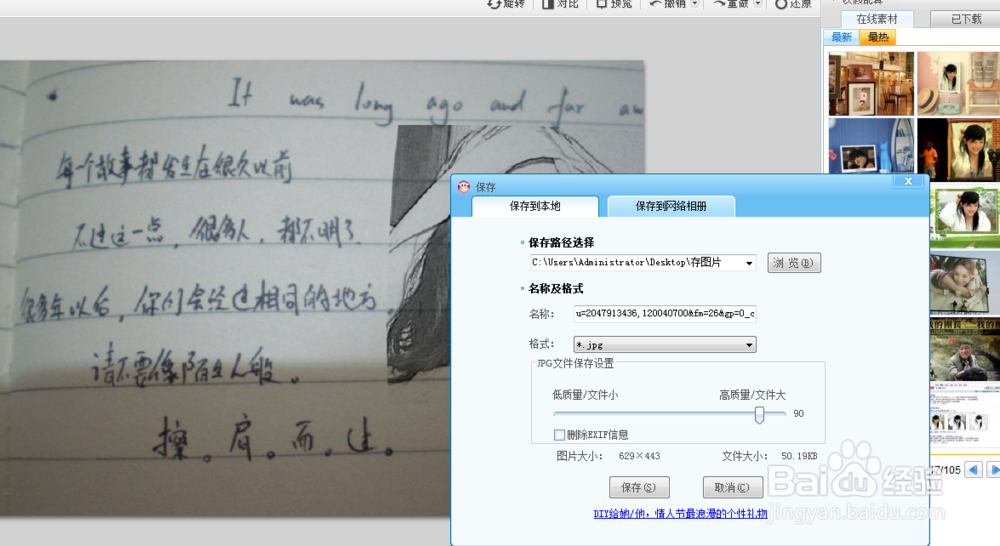Open the DIY给她/他 情人节 gift link
Viewport: 1000px width, 546px height.
coord(680,513)
